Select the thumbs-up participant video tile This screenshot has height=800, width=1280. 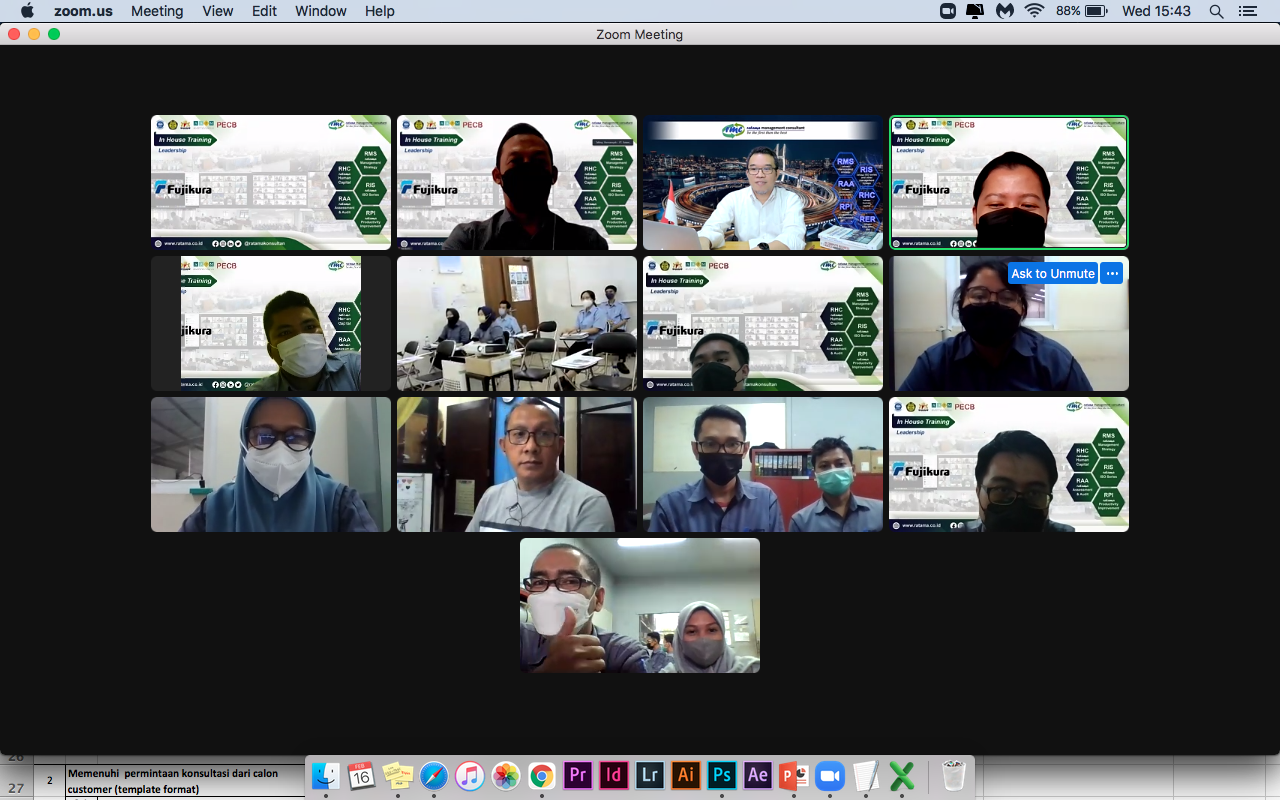640,605
